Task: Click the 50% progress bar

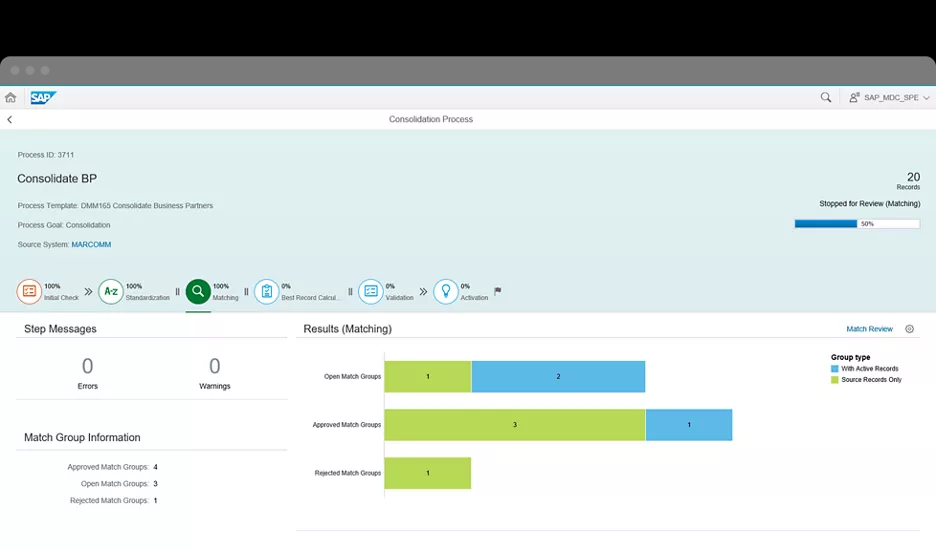Action: 857,224
